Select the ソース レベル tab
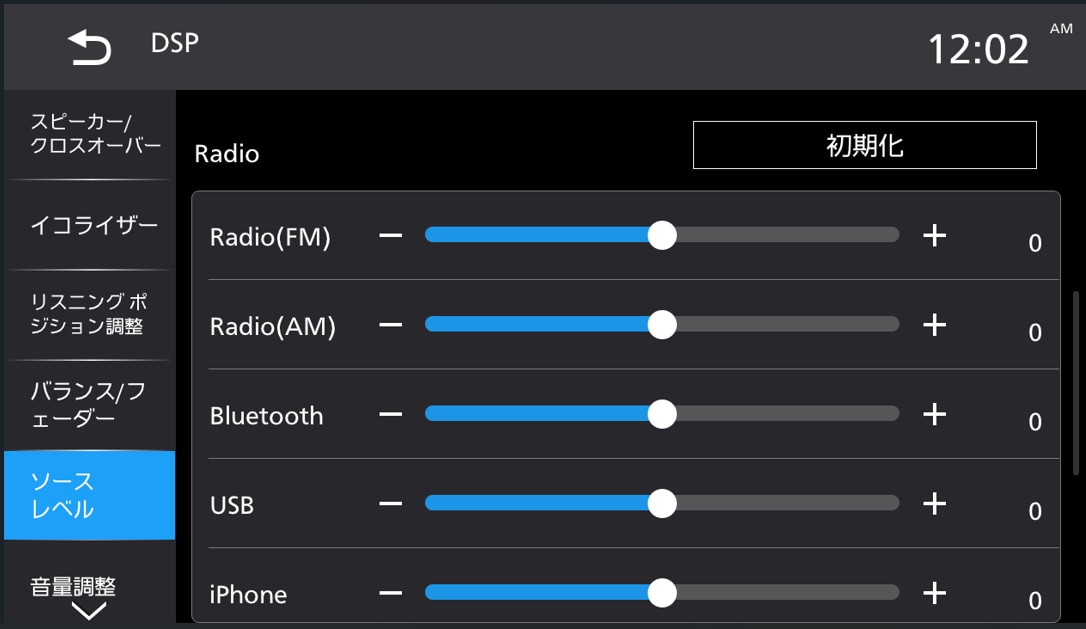 (x=88, y=493)
